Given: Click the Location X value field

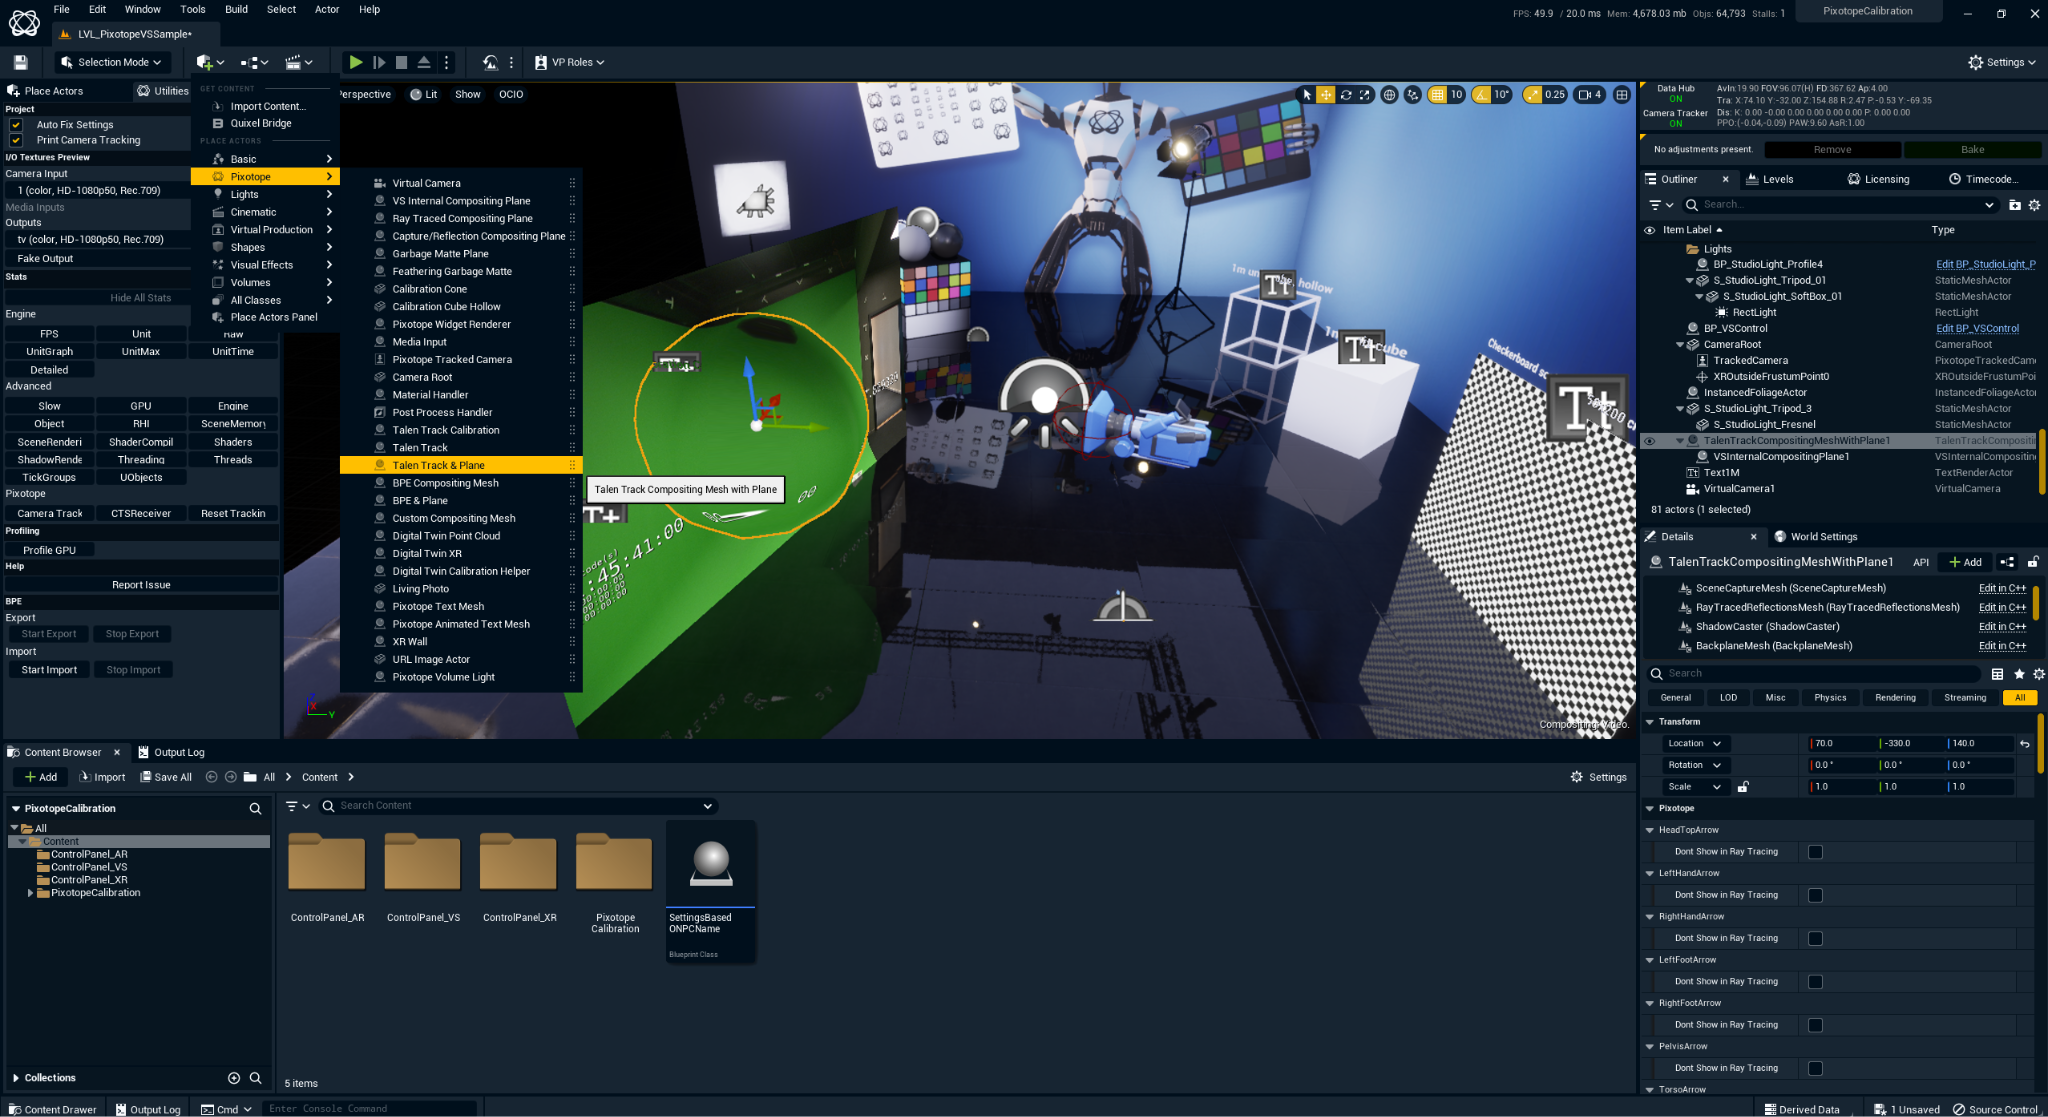Looking at the screenshot, I should point(1840,744).
